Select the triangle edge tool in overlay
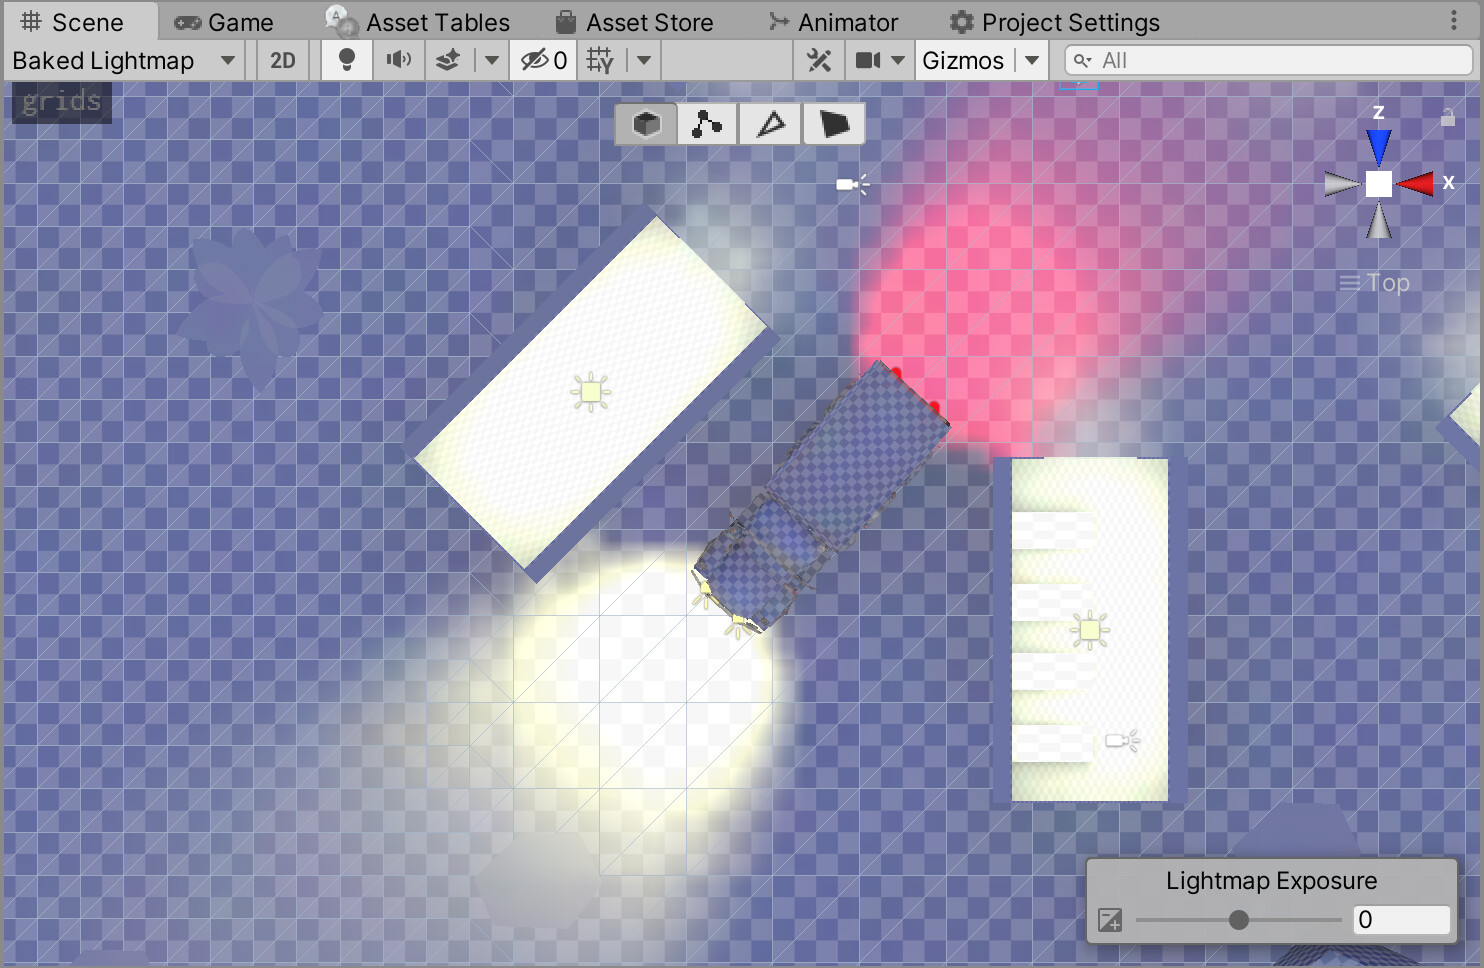 (771, 124)
